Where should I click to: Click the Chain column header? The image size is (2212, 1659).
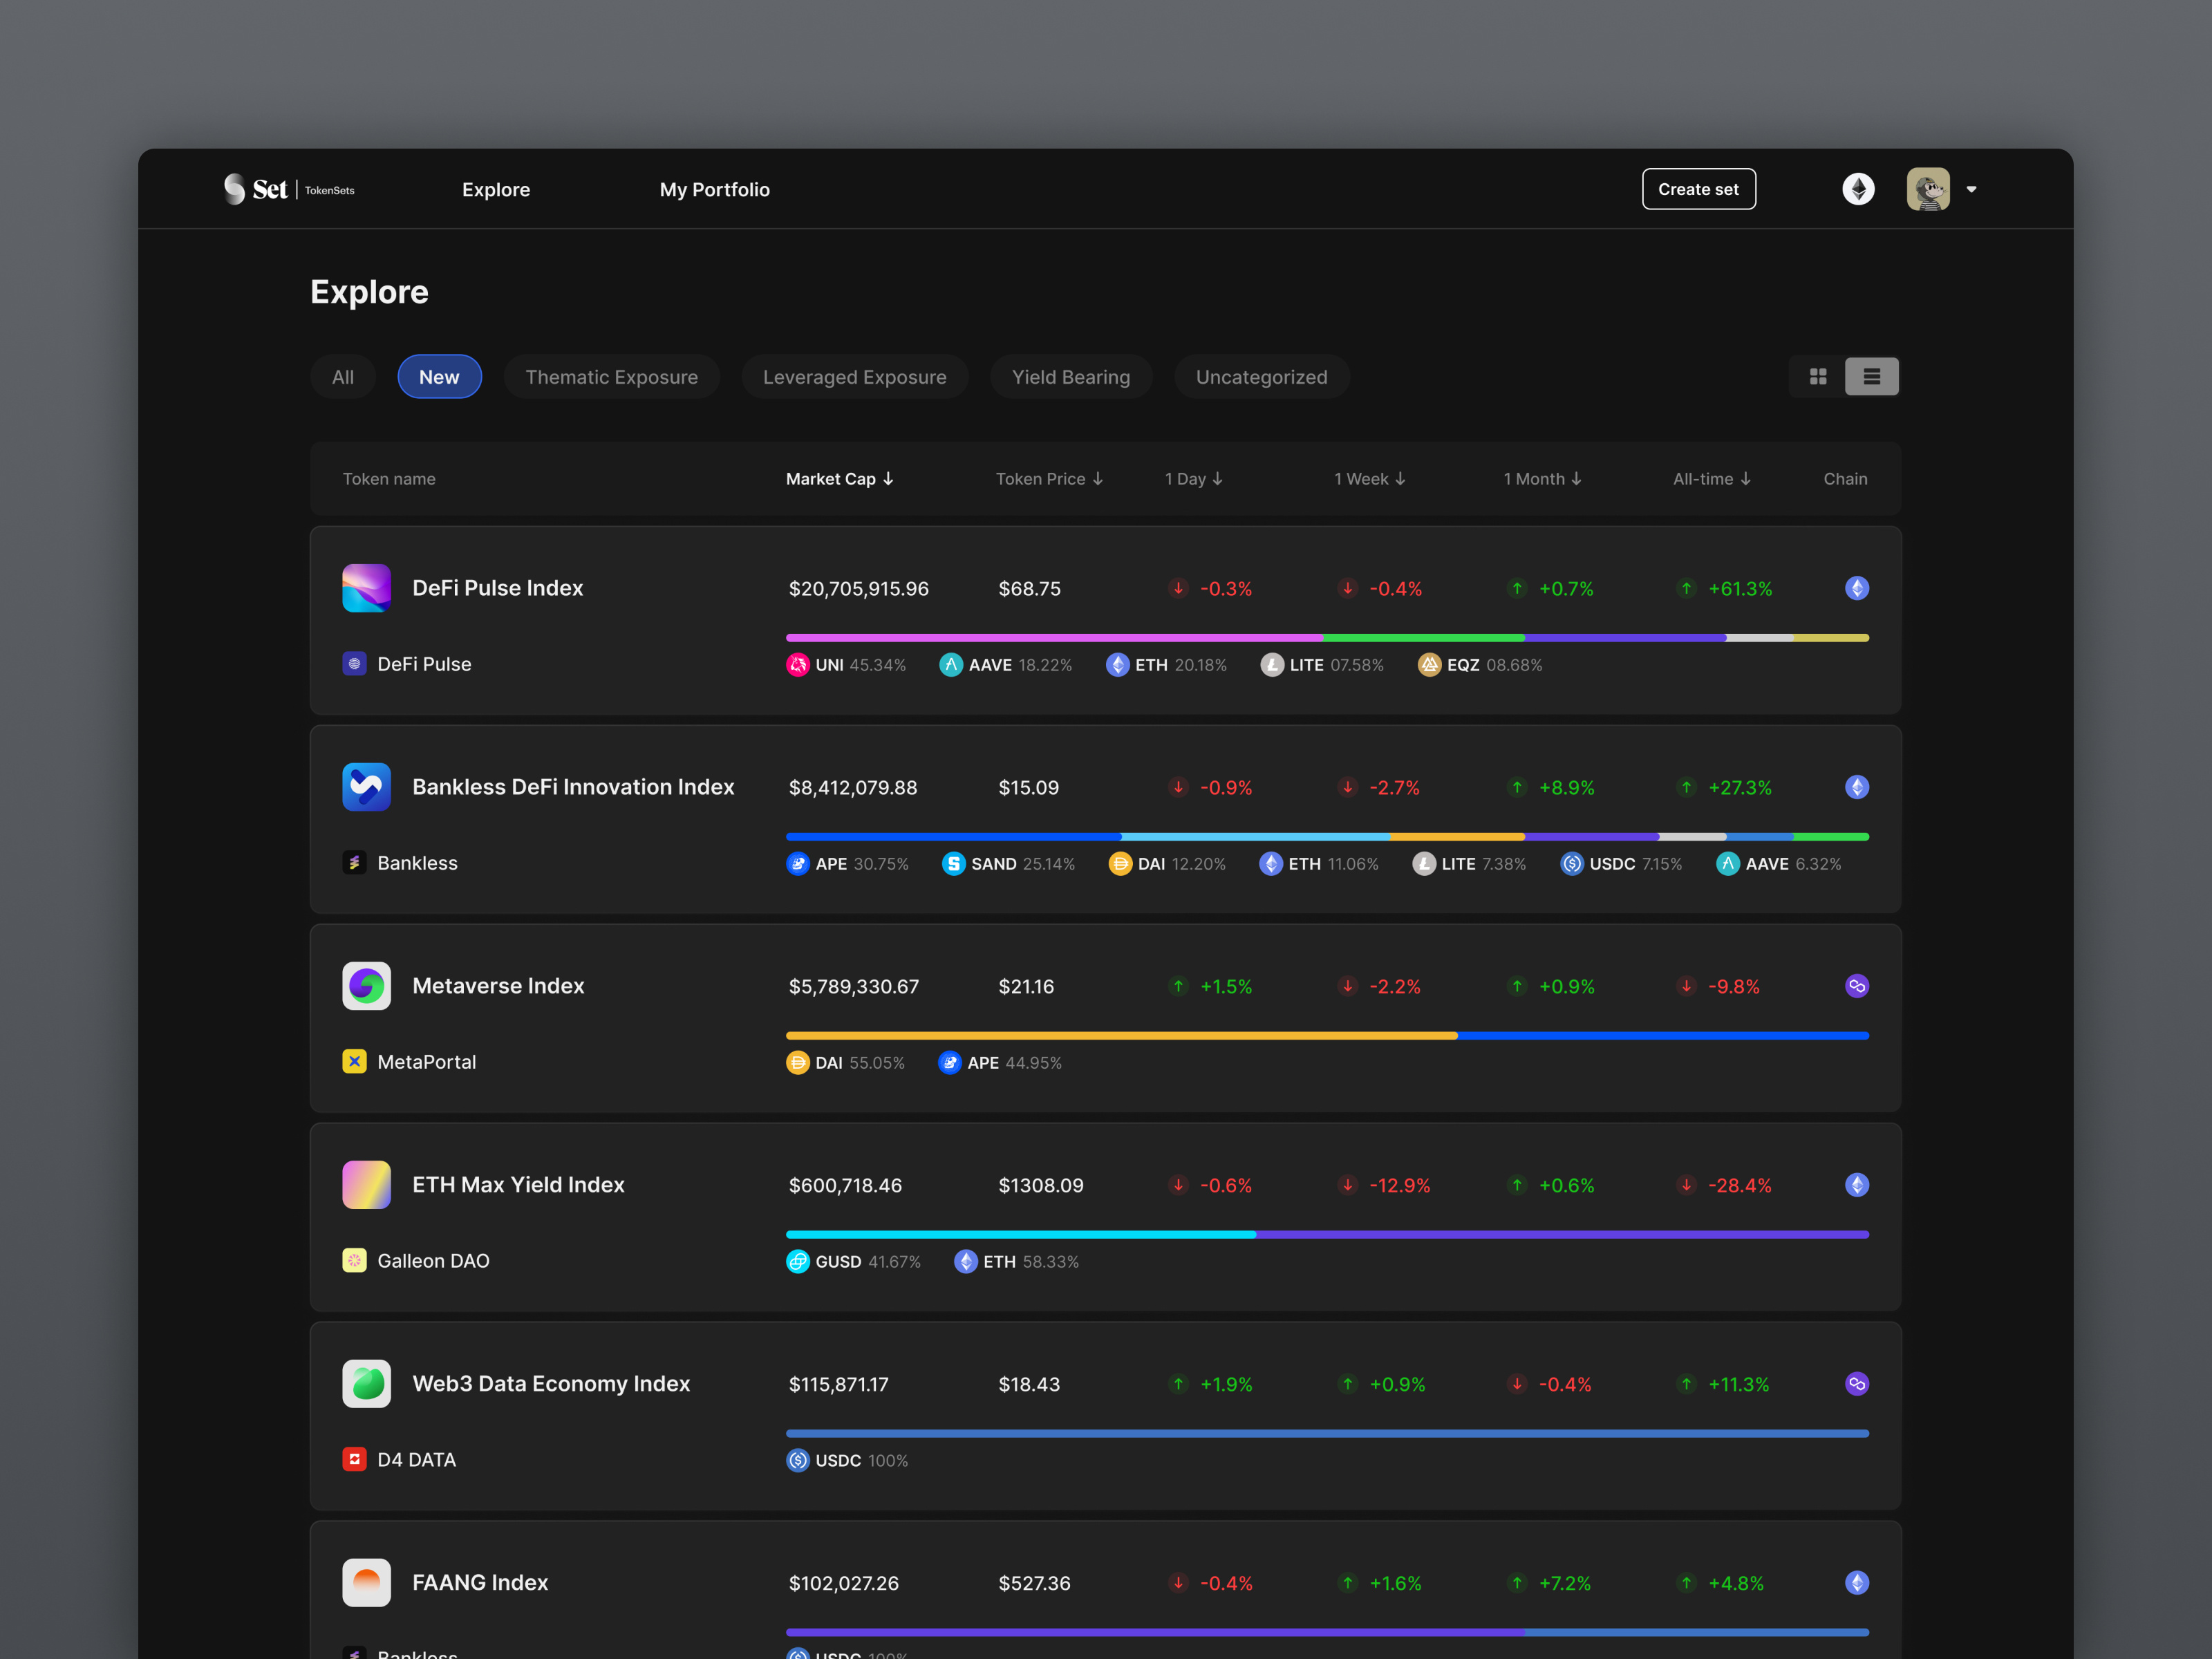1845,479
